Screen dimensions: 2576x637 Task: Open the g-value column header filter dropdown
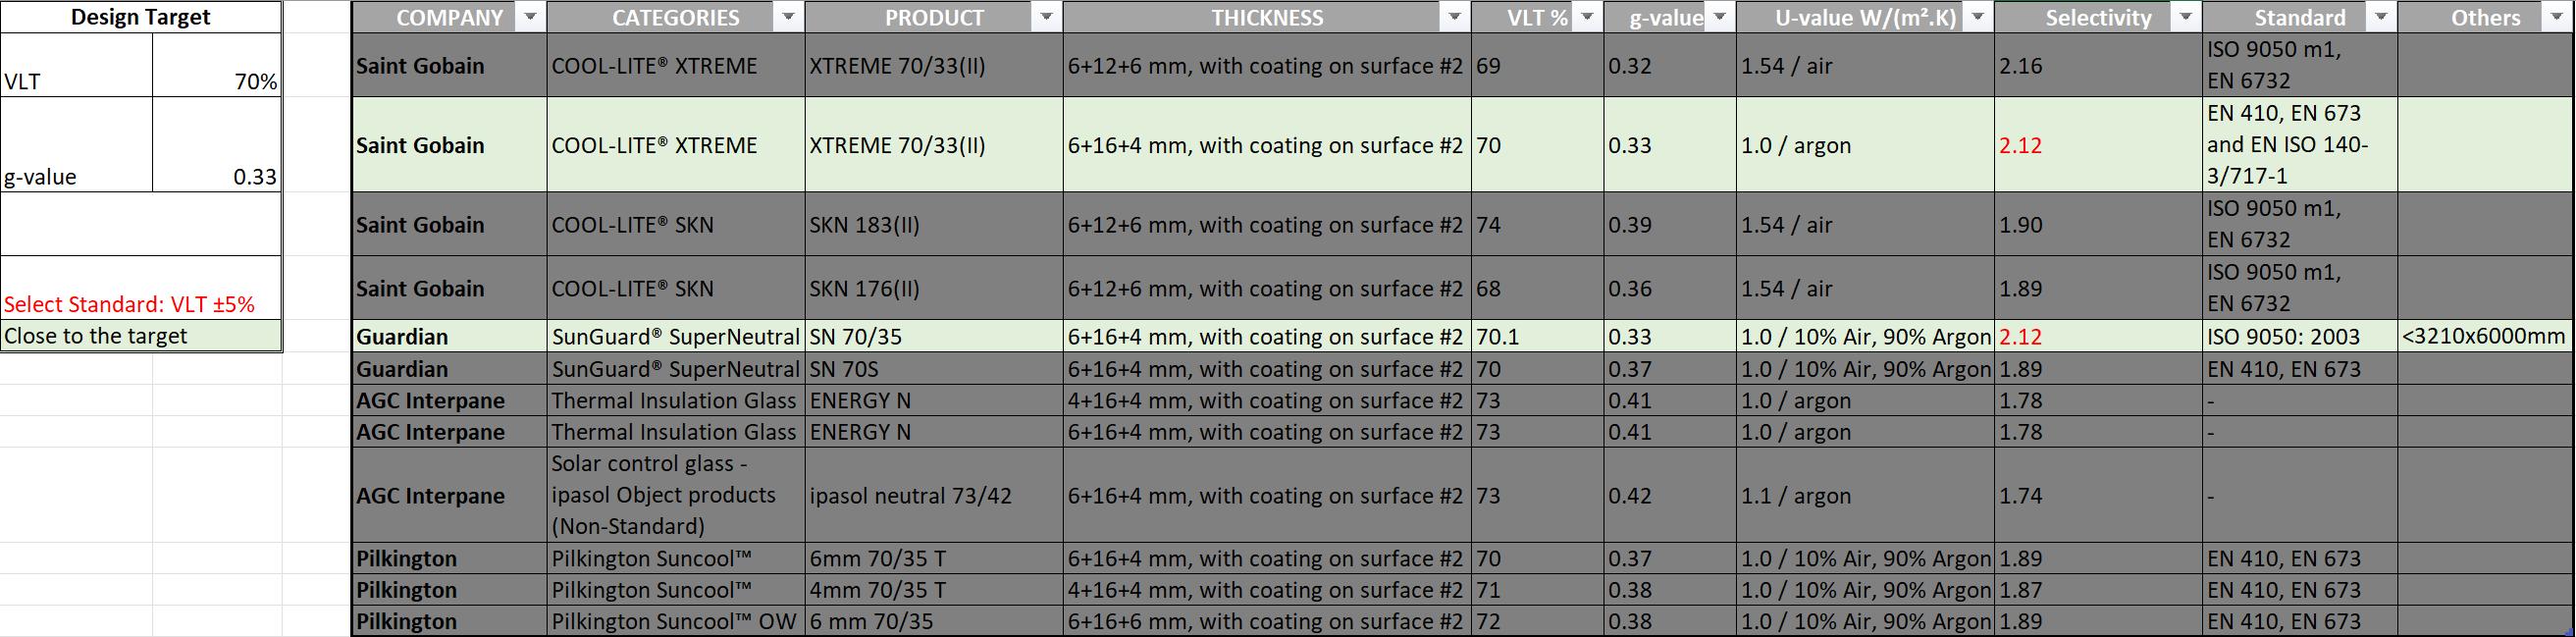pyautogui.click(x=1720, y=17)
